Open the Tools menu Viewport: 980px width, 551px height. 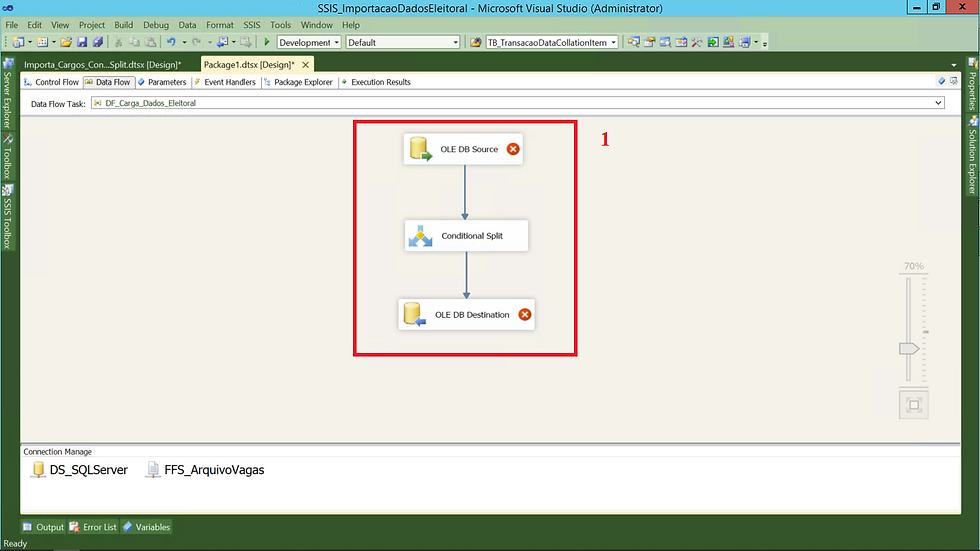point(281,25)
